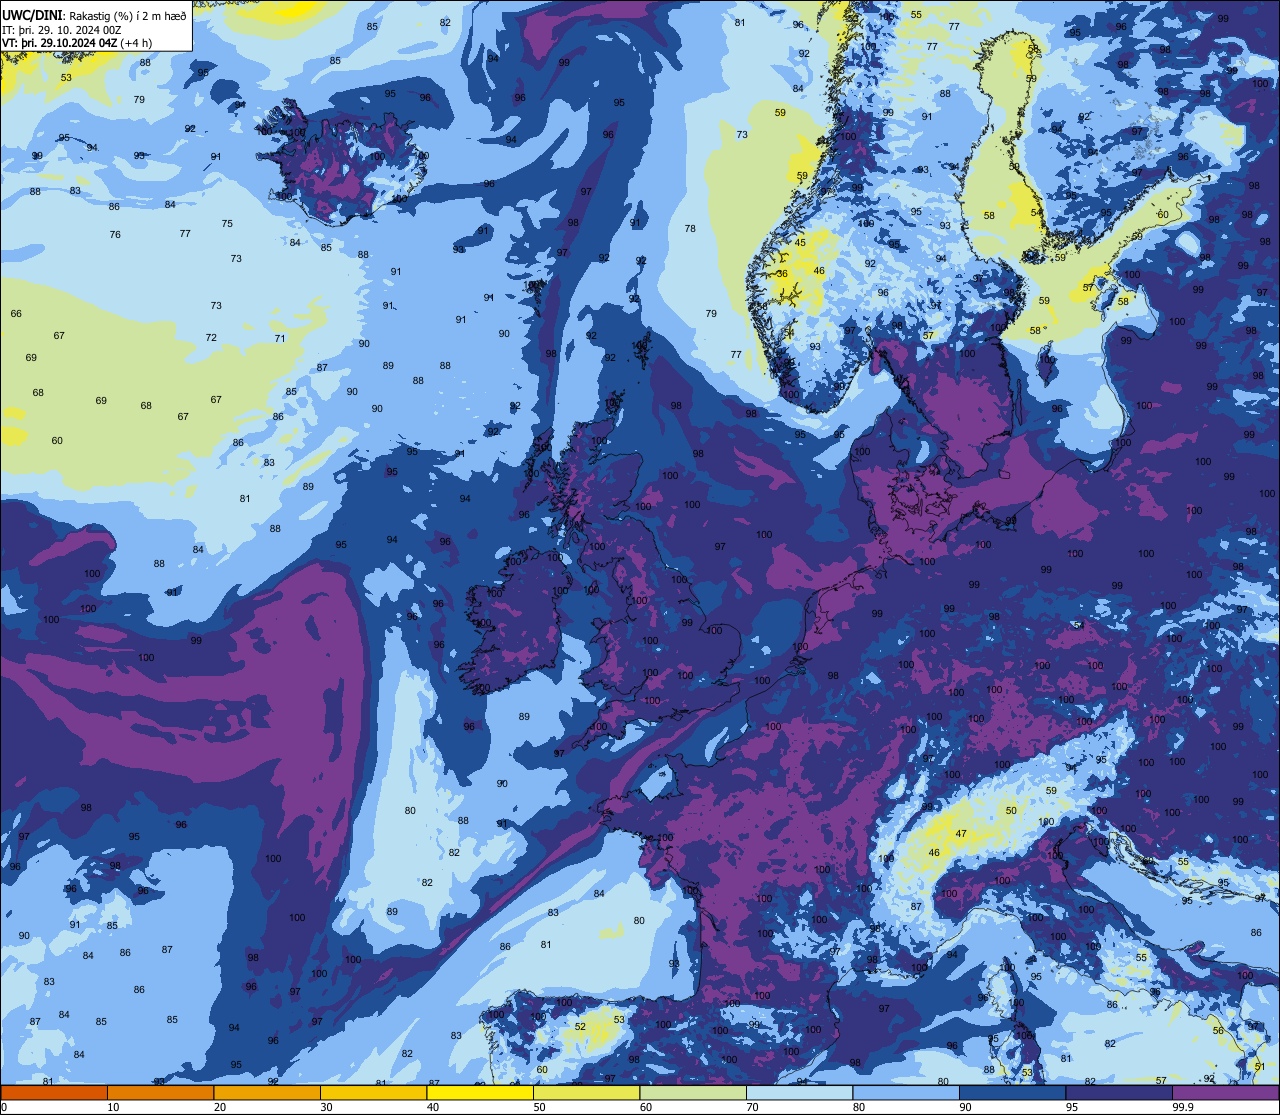Click the '70' legend scale label
The height and width of the screenshot is (1115, 1280).
coord(753,1107)
